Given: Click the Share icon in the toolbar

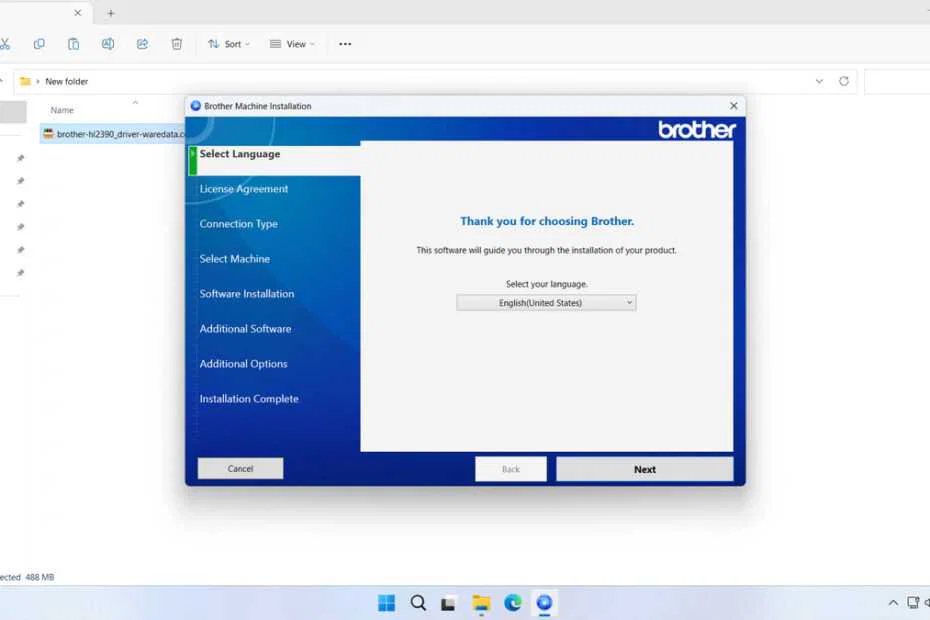Looking at the screenshot, I should pos(142,44).
